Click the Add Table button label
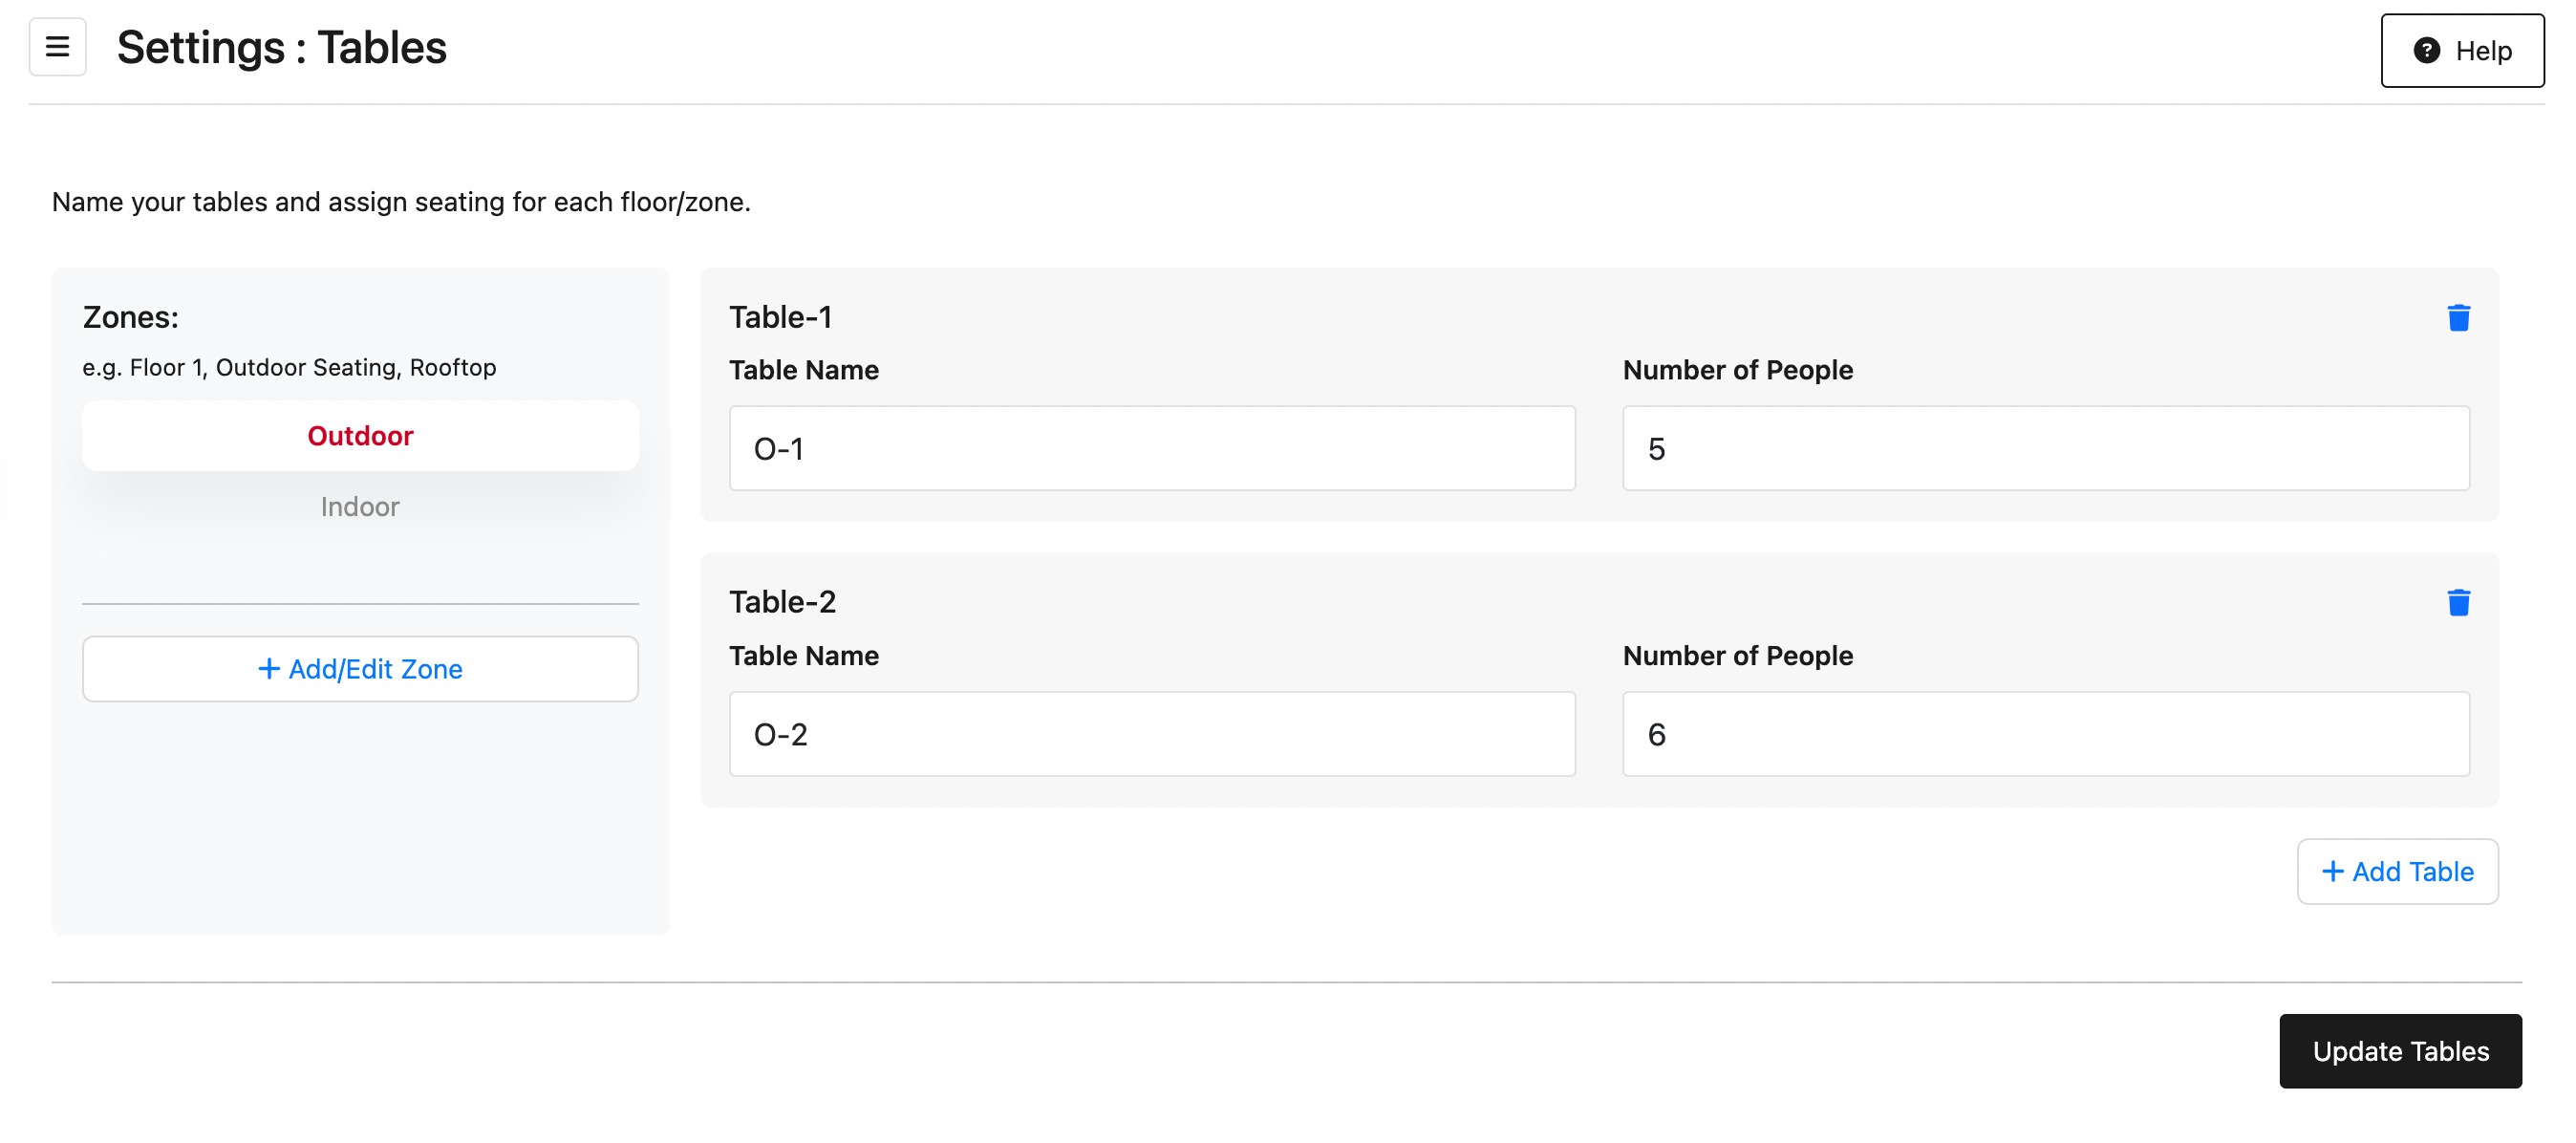The height and width of the screenshot is (1143, 2576). pyautogui.click(x=2412, y=872)
